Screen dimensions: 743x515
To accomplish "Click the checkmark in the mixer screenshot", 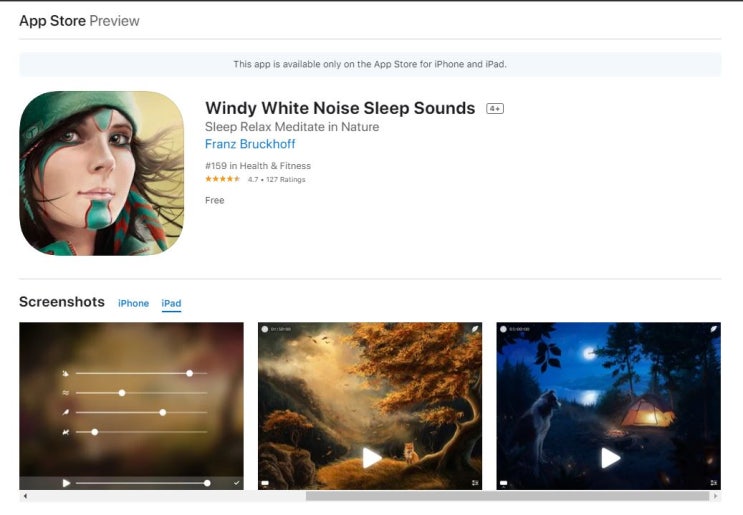I will coord(236,483).
